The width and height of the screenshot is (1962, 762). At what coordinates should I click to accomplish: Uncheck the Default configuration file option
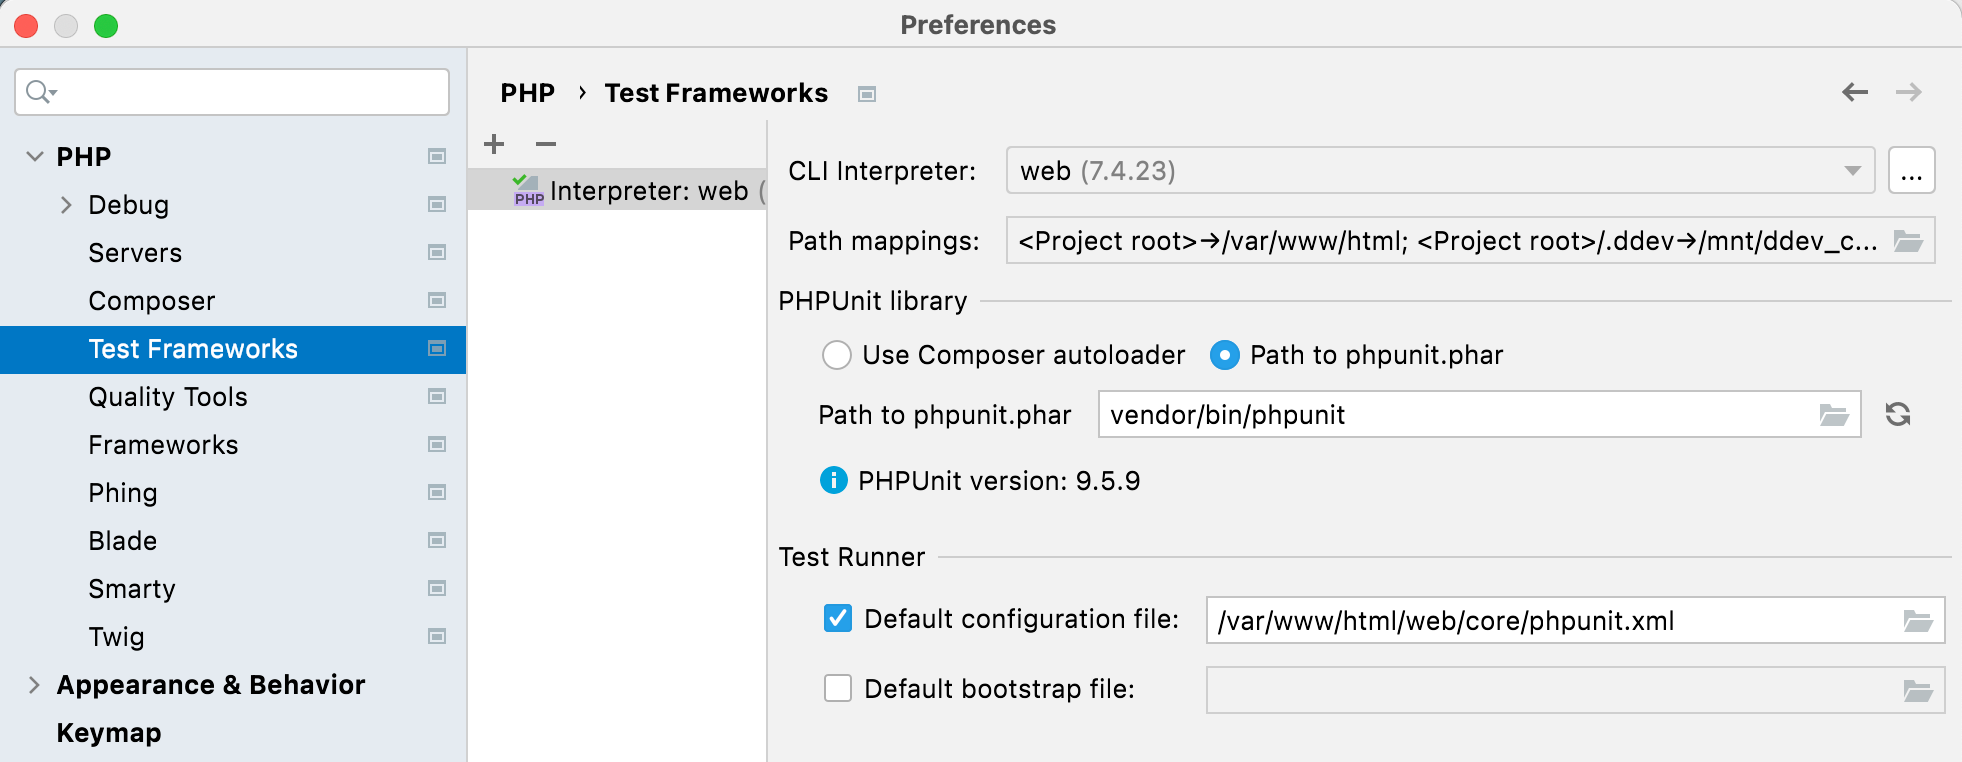837,619
